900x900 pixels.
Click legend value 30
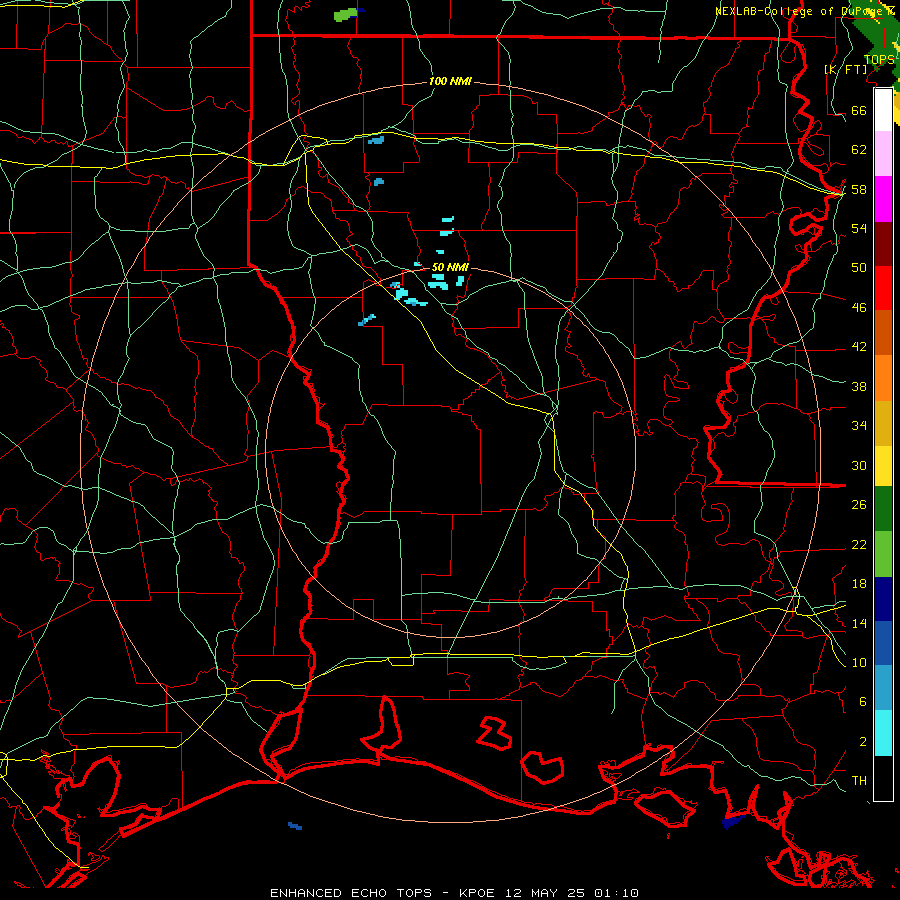tap(859, 465)
